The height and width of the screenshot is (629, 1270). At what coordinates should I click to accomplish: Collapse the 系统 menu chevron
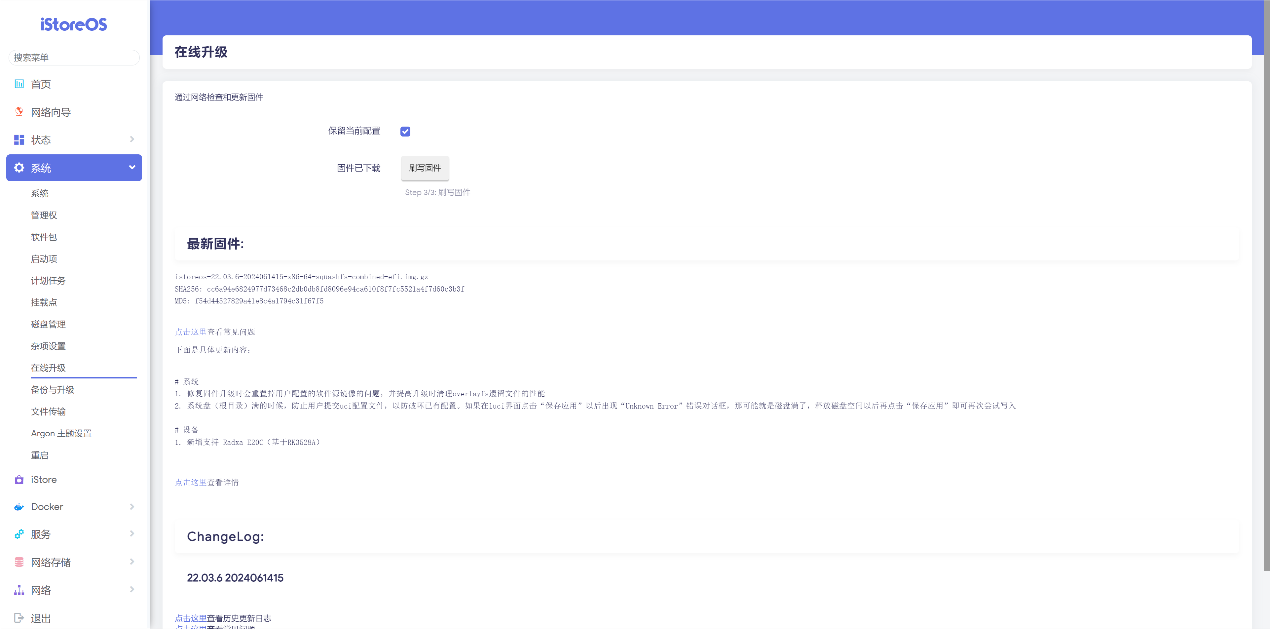click(x=132, y=168)
